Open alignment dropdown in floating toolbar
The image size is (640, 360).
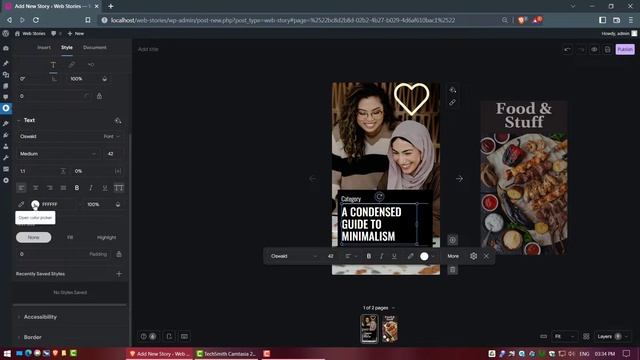[351, 256]
